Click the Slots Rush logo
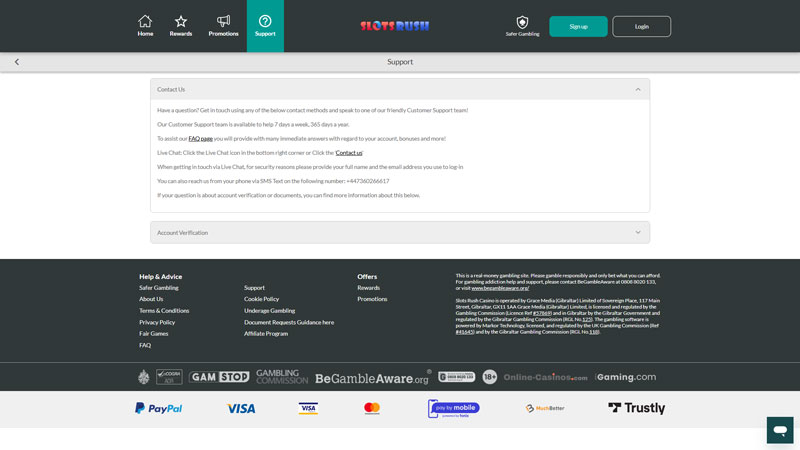Screen dimensions: 800x450 coord(395,26)
